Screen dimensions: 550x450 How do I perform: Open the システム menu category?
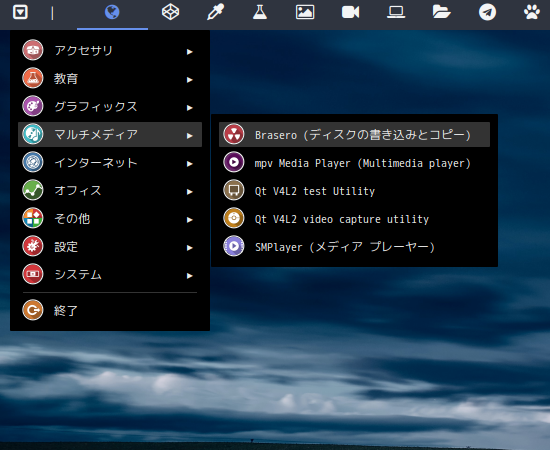110,274
